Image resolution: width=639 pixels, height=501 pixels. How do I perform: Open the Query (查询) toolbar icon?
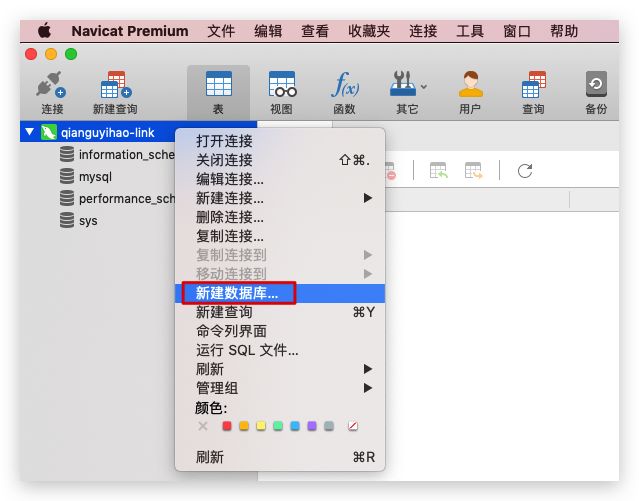pyautogui.click(x=533, y=84)
